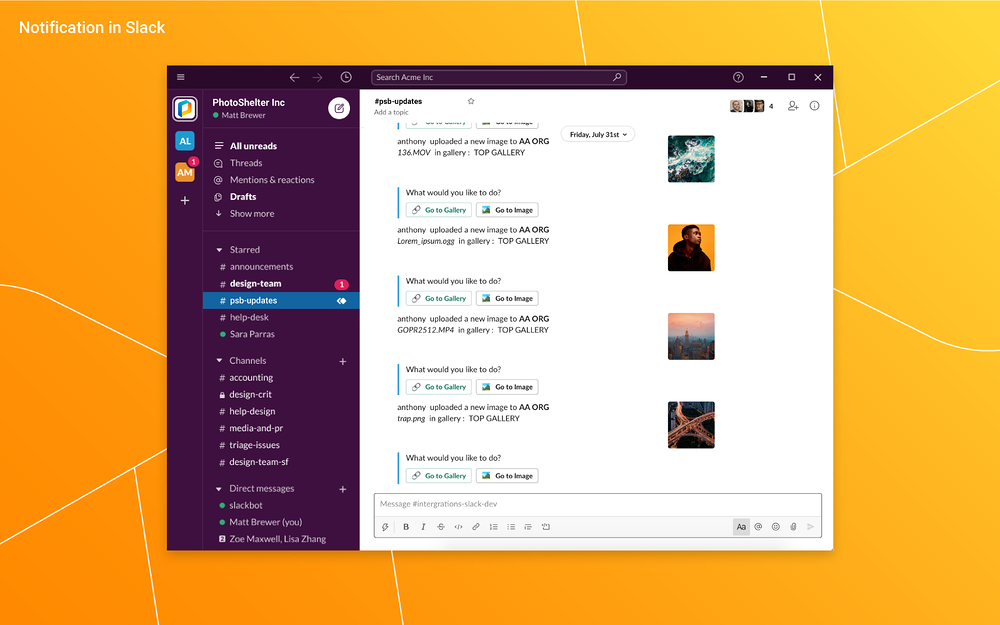
Task: Click Add a topic link
Action: 391,112
